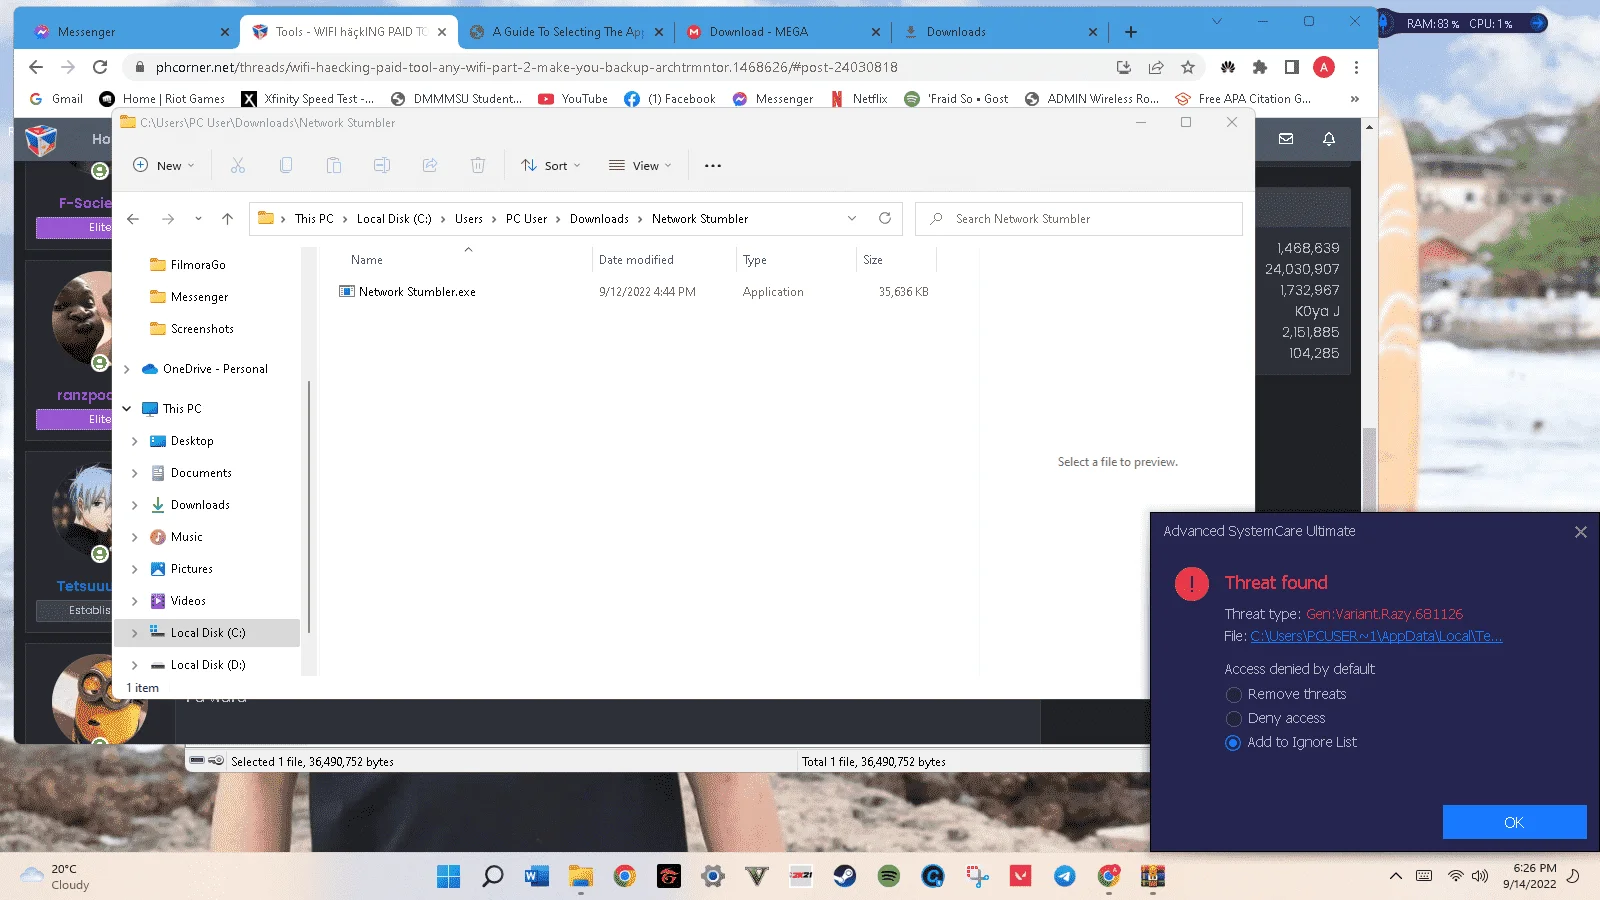Select Deny access option
1600x900 pixels.
coord(1234,718)
